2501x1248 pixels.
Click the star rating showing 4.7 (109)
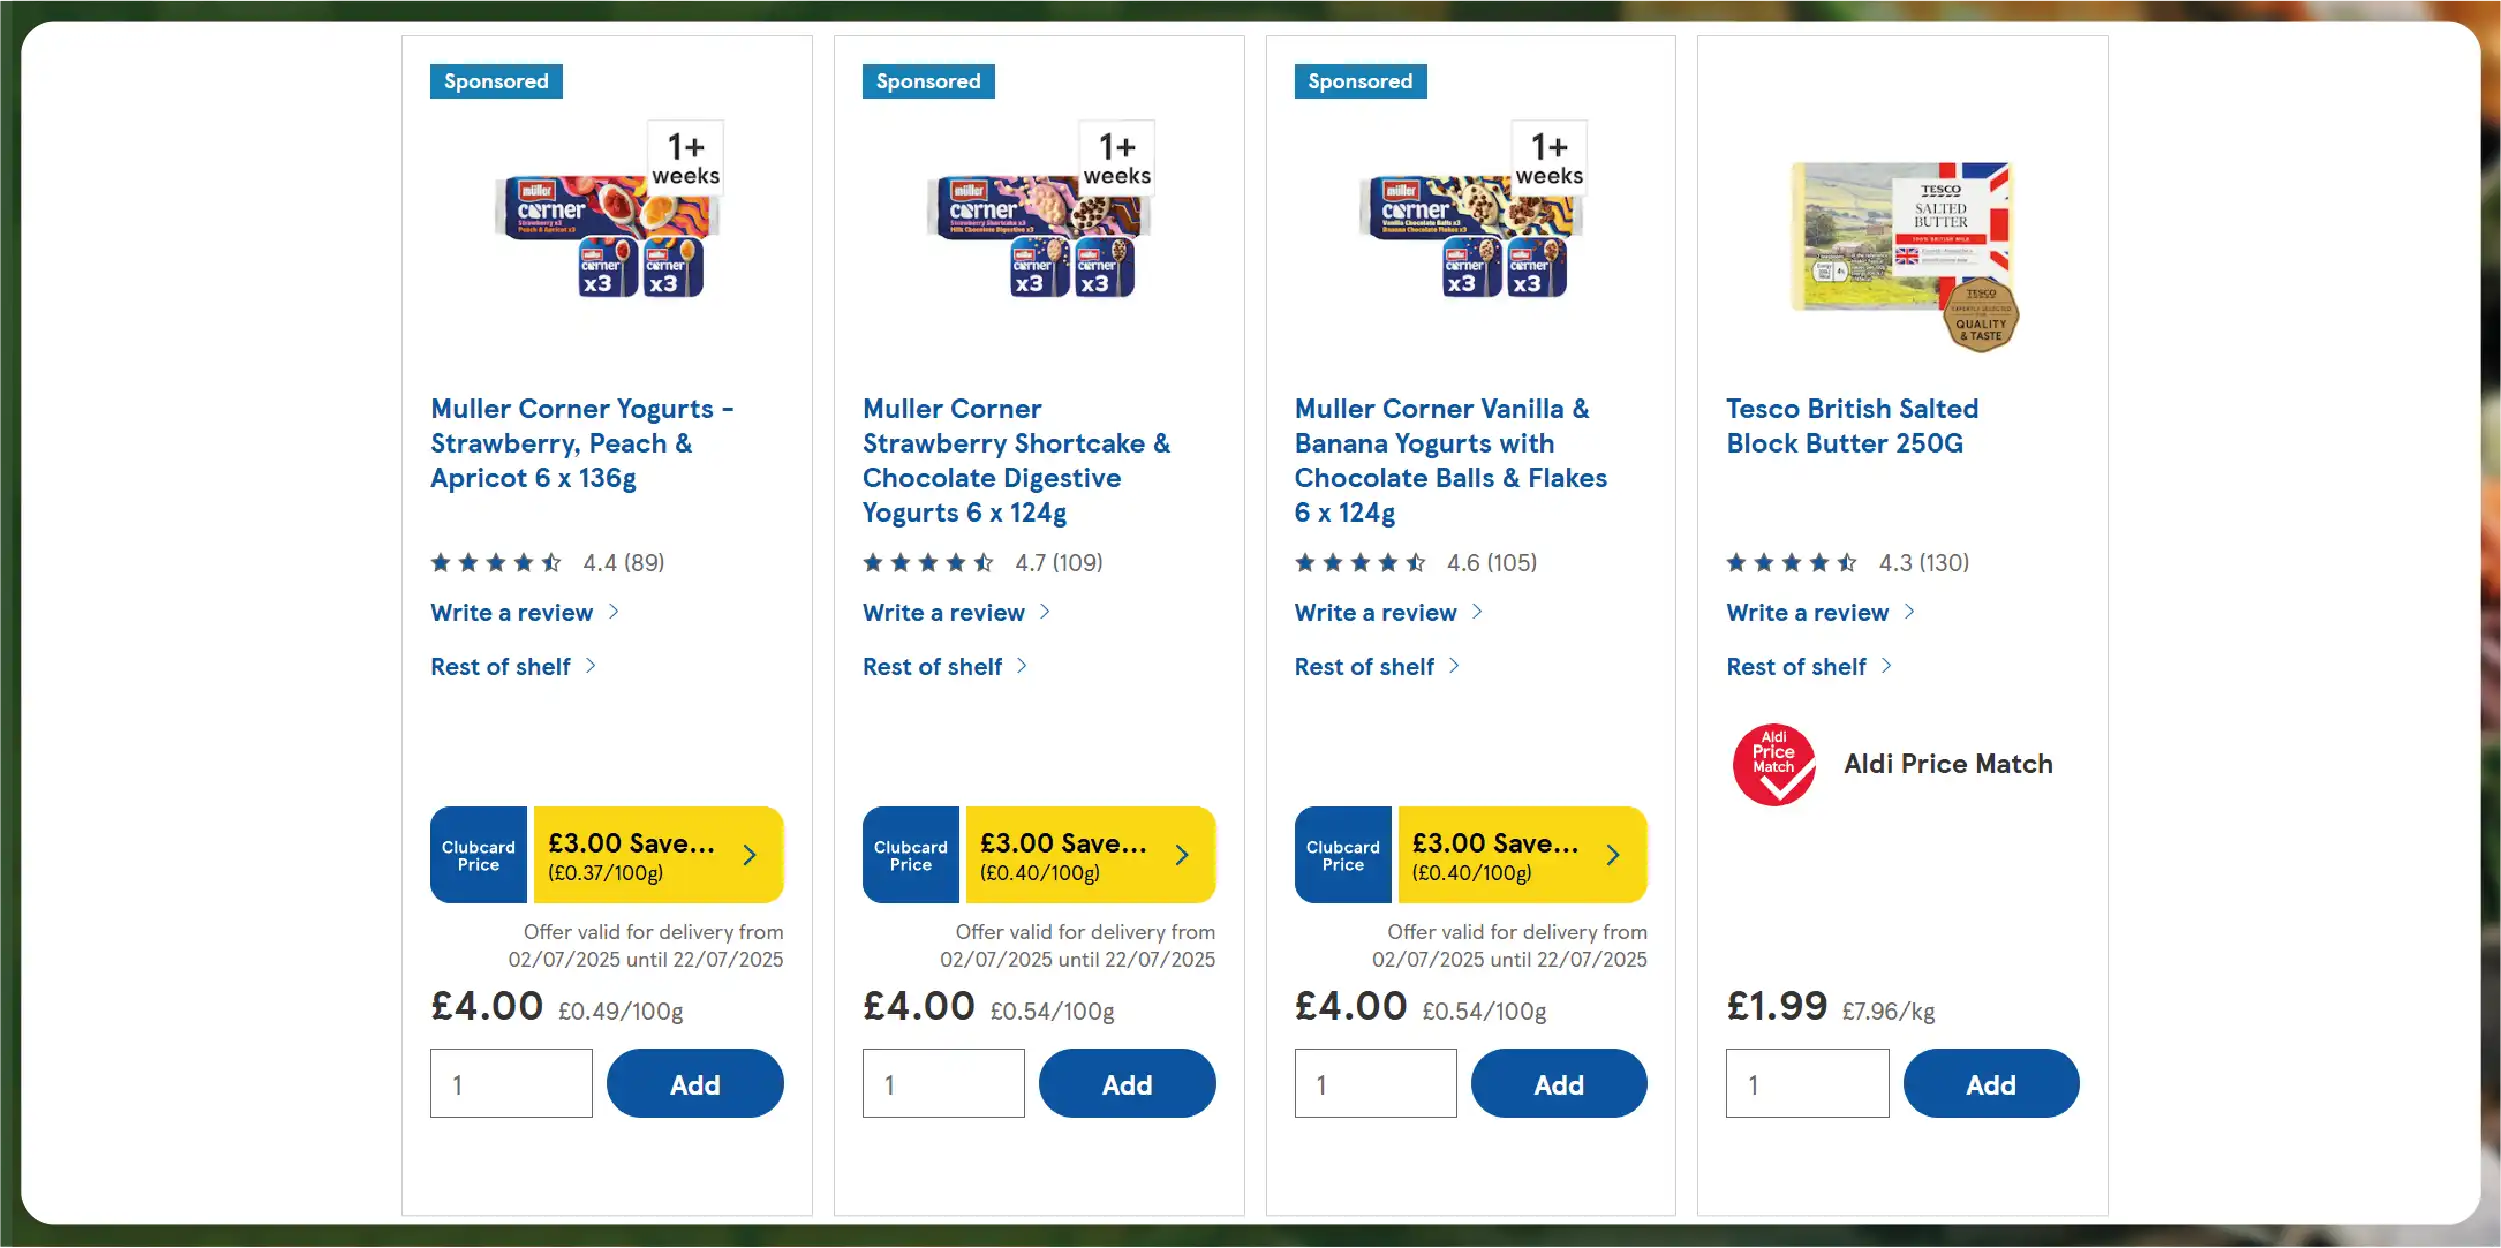928,563
